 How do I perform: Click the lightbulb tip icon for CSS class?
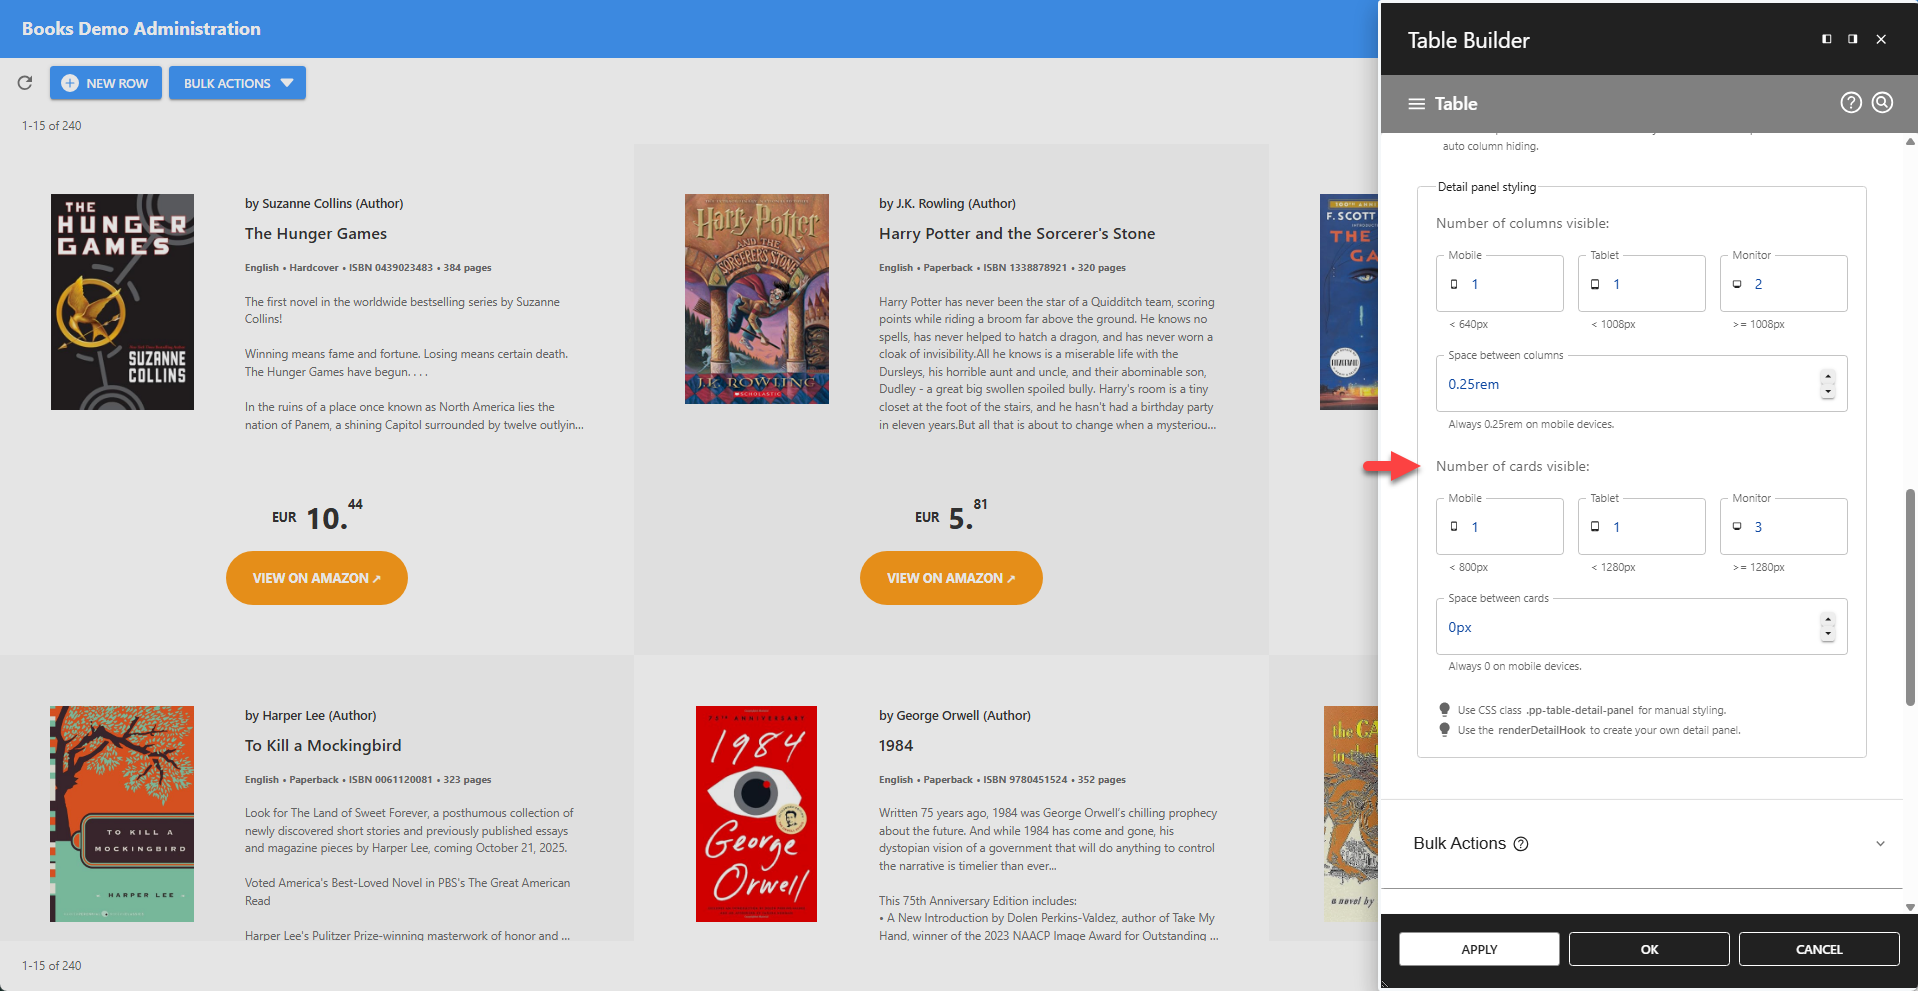(1444, 710)
